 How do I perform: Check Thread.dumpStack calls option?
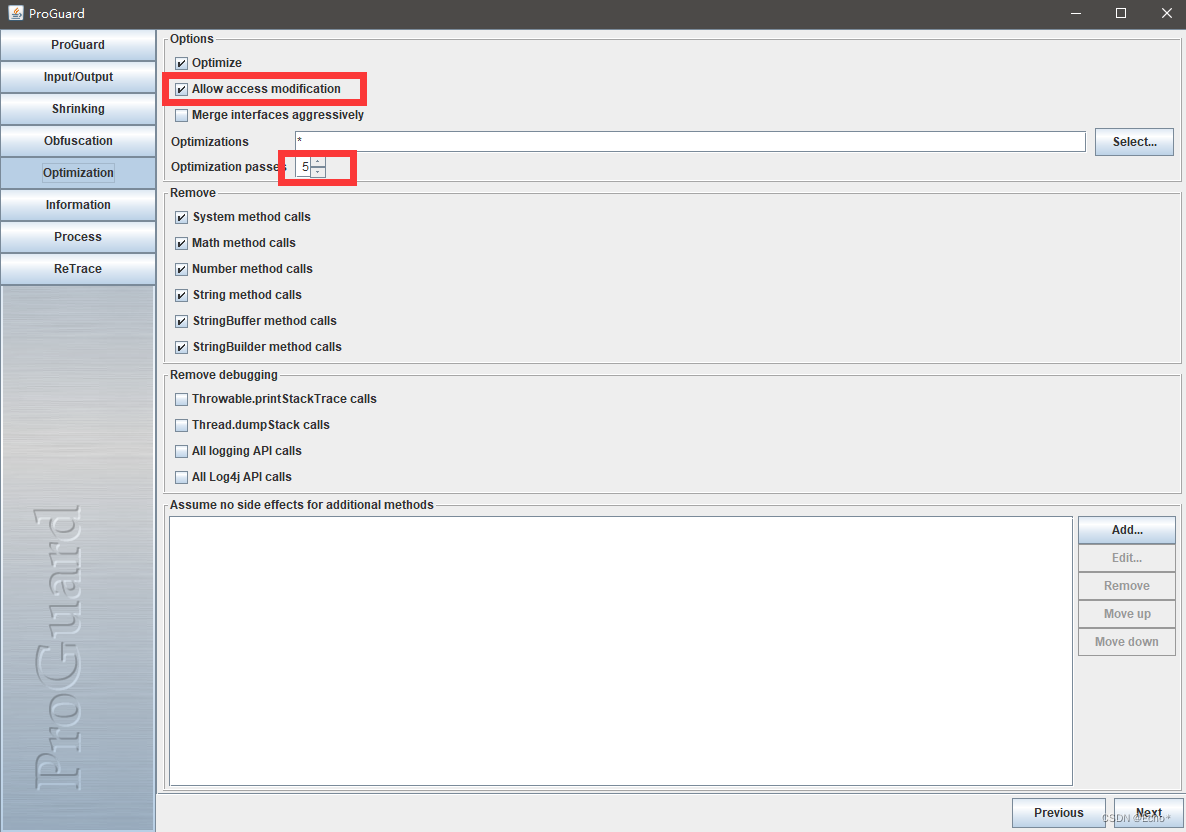tap(182, 425)
